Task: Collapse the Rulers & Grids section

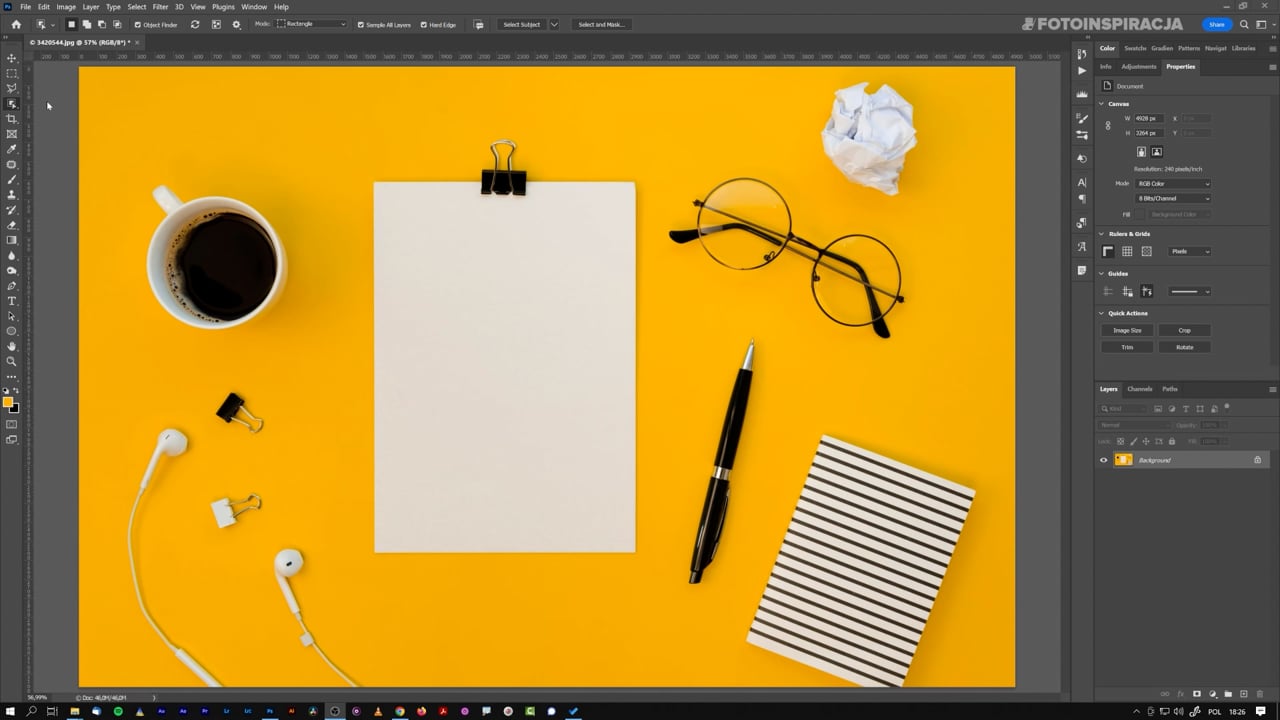Action: coord(1102,234)
